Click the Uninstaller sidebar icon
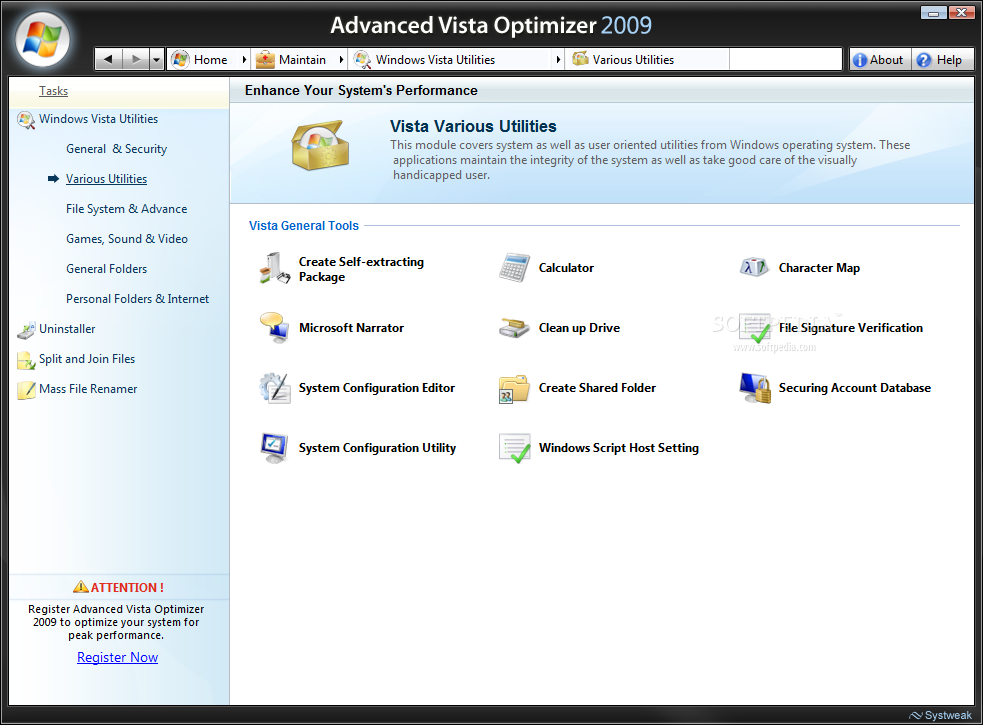The height and width of the screenshot is (725, 983). coord(26,330)
